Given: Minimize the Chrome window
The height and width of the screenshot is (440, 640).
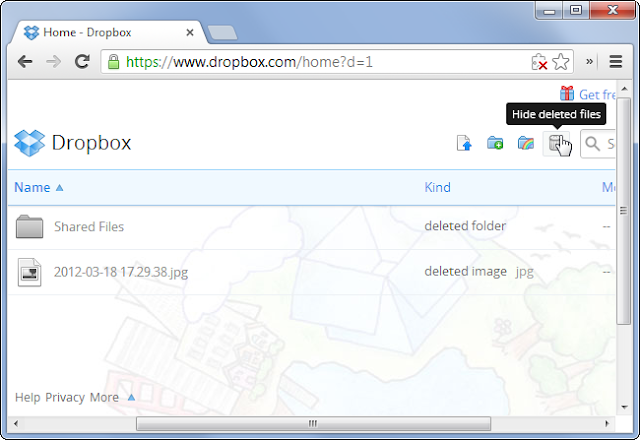Looking at the screenshot, I should (549, 10).
